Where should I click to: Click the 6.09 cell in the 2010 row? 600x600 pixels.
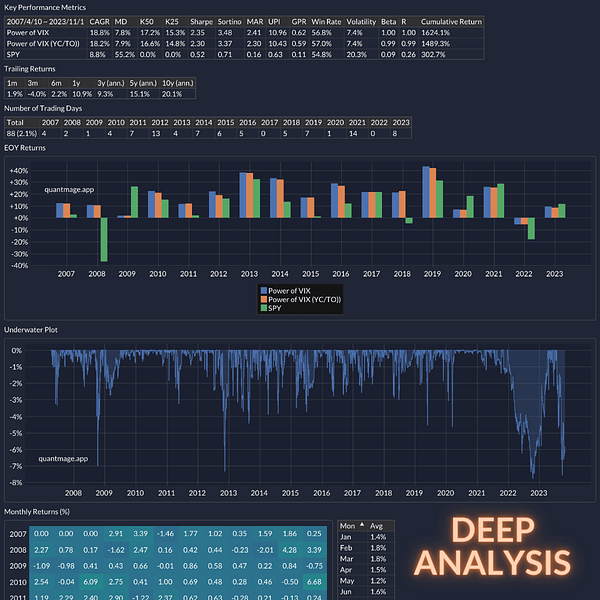(91, 582)
